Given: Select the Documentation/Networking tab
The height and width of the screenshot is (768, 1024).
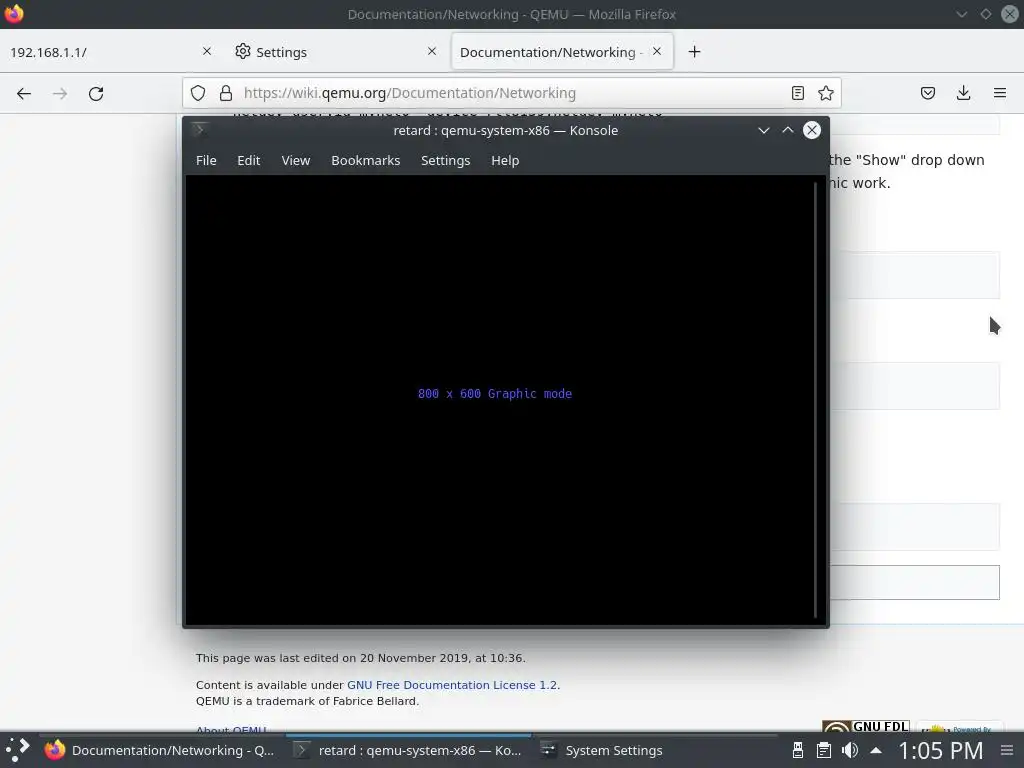Looking at the screenshot, I should (562, 52).
